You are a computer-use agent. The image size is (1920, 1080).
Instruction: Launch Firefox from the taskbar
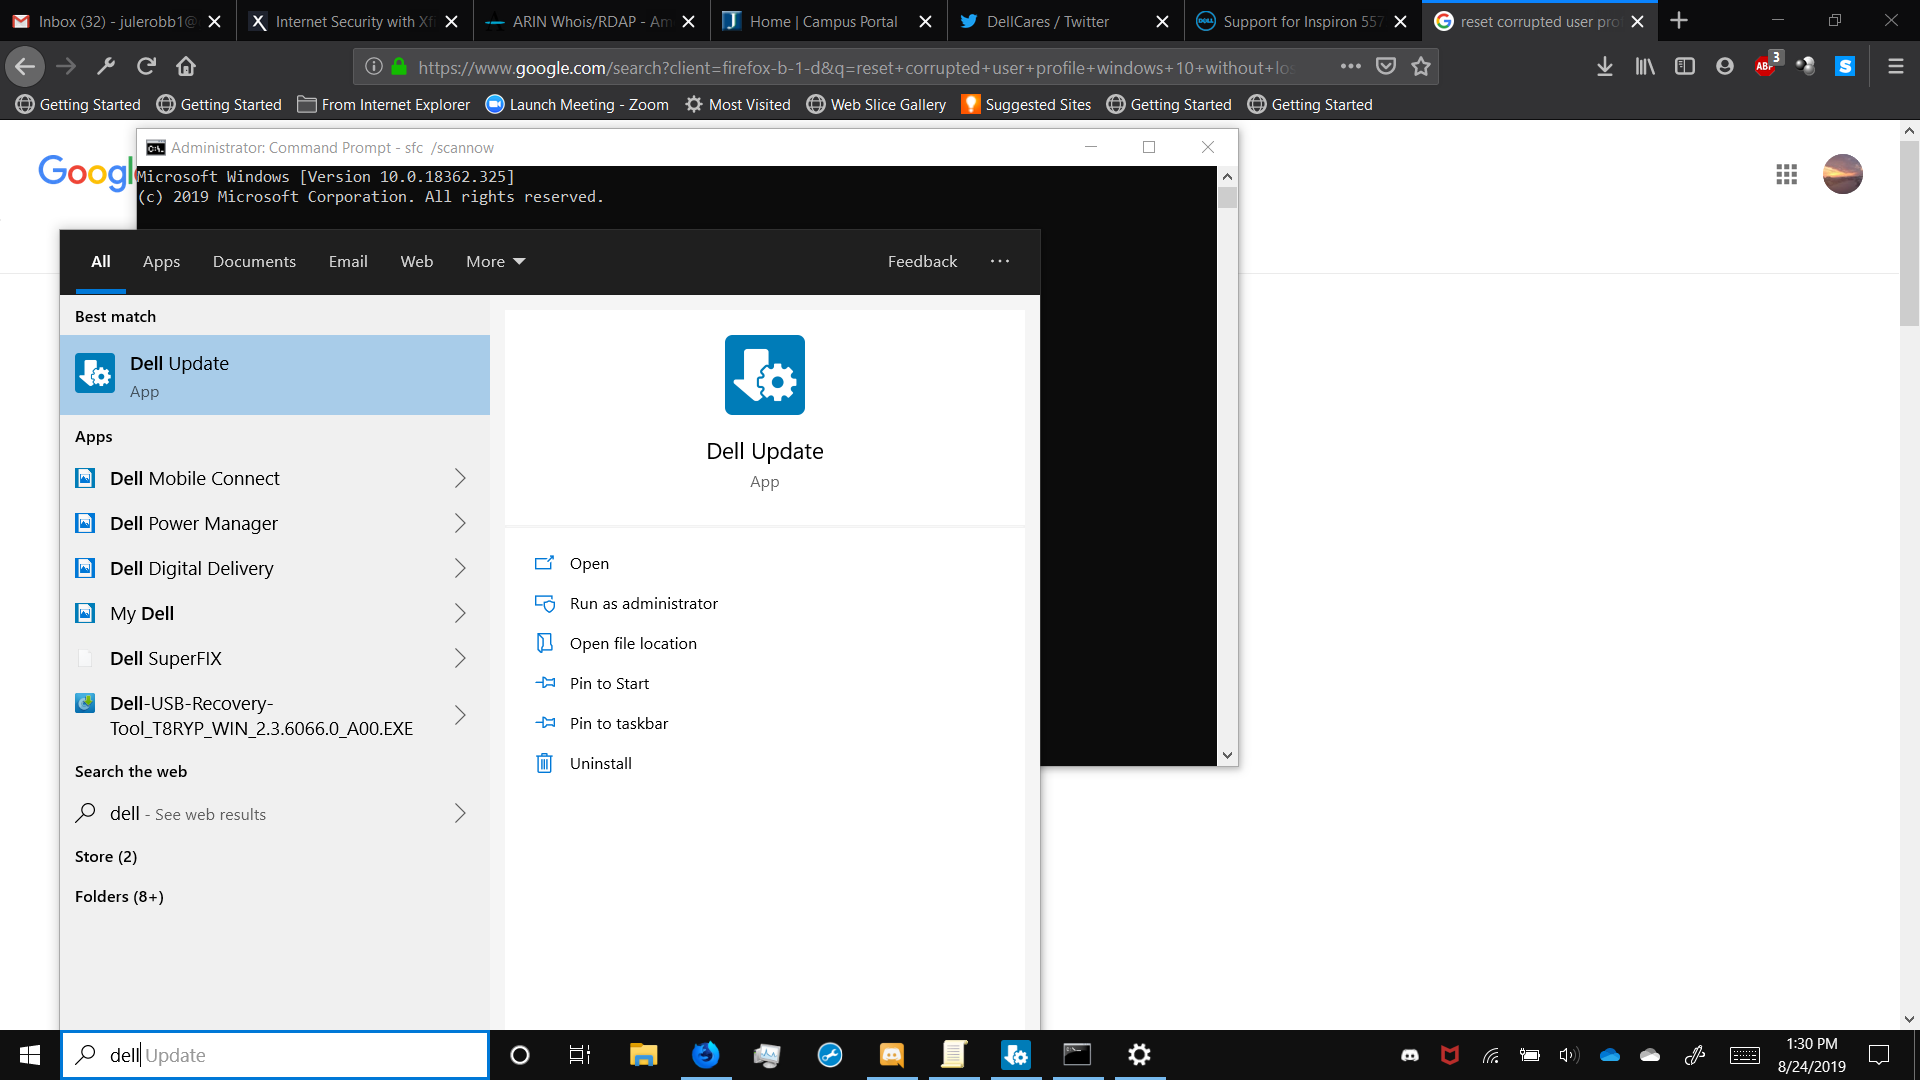pos(706,1055)
